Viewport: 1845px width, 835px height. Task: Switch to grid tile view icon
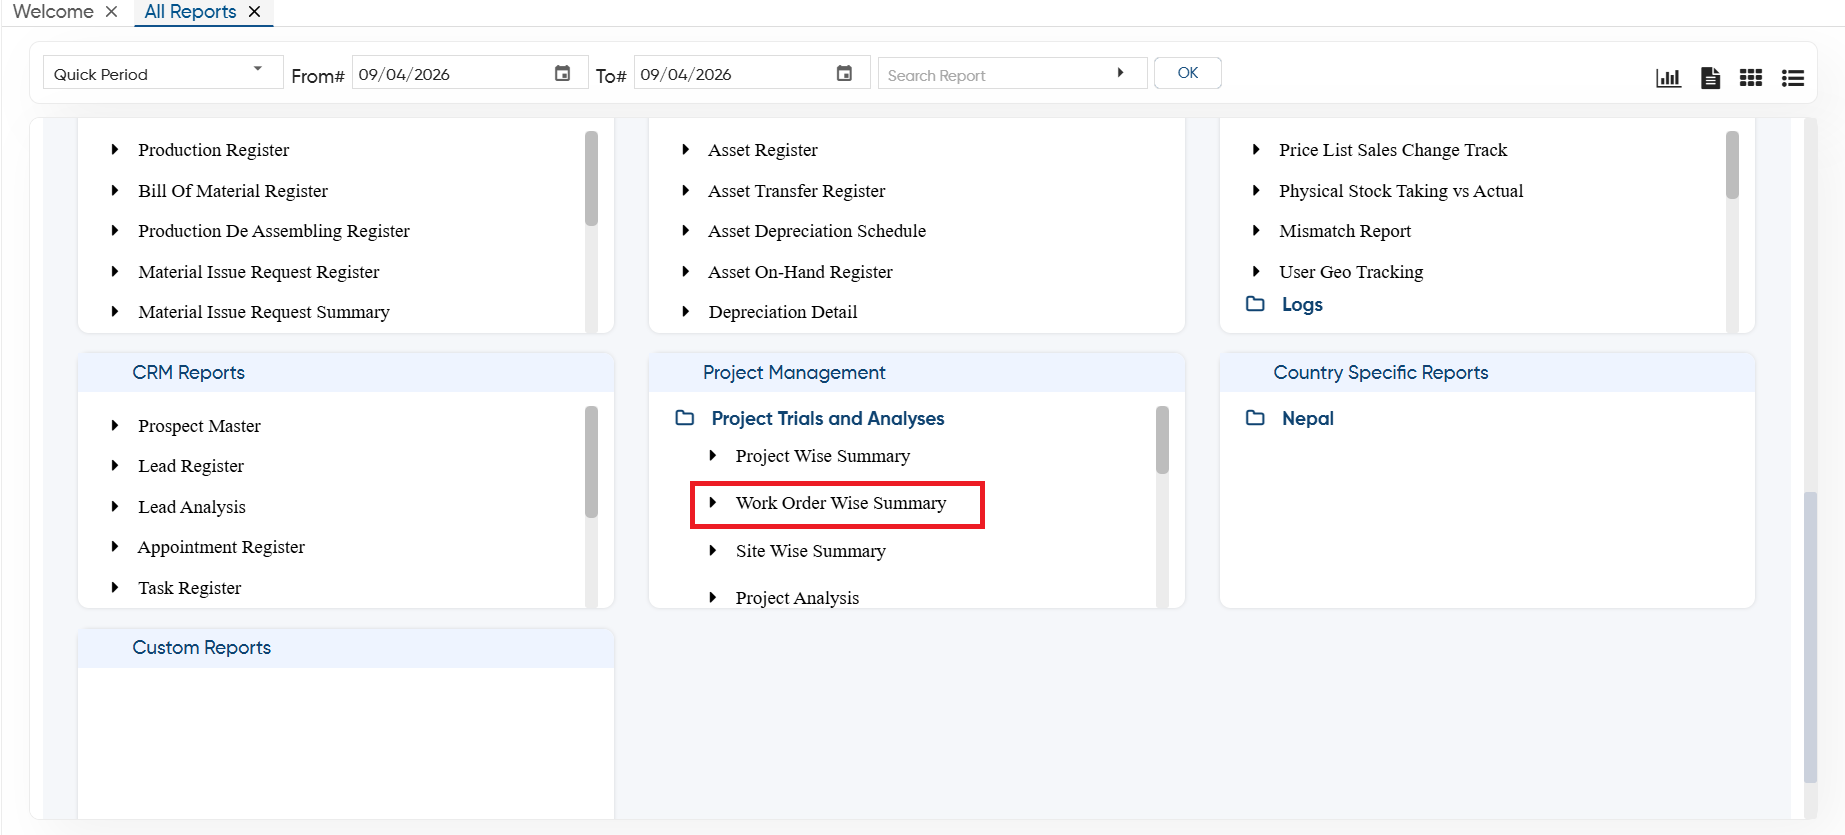1751,78
